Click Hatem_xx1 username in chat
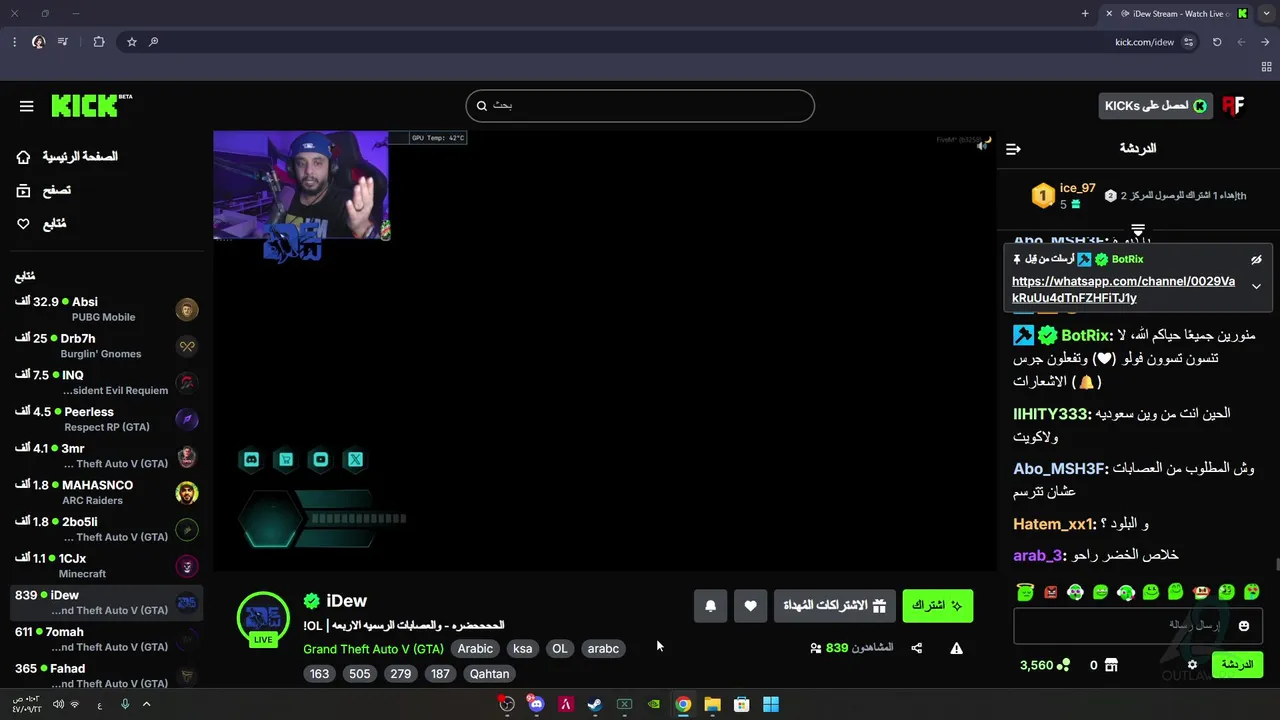The image size is (1280, 720). pos(1054,524)
